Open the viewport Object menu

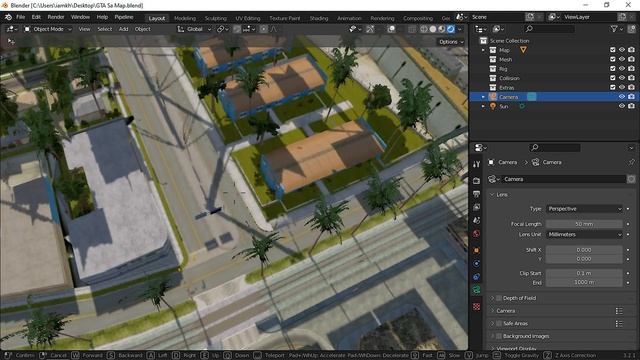click(142, 29)
